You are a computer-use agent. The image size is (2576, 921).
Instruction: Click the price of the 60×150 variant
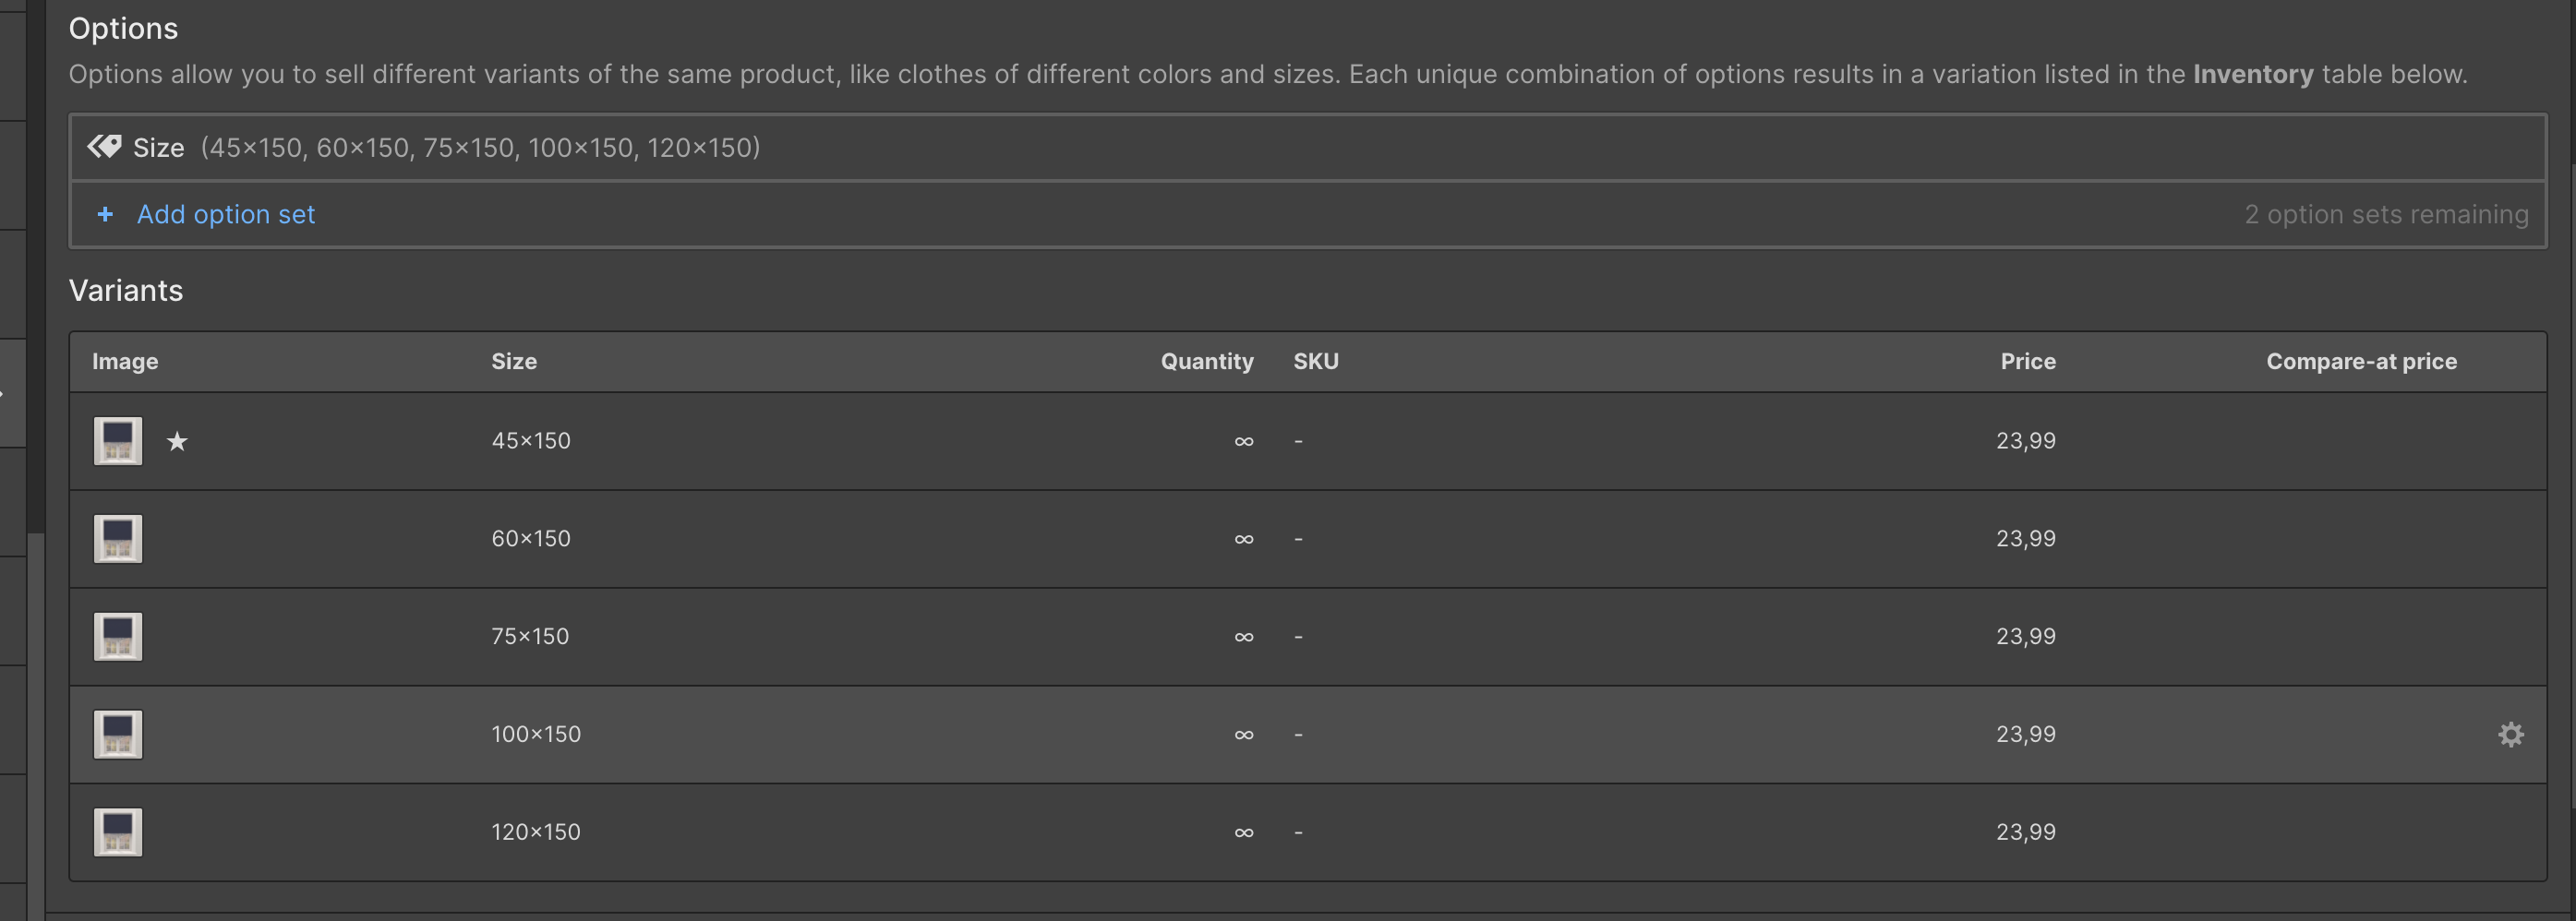[x=2025, y=539]
